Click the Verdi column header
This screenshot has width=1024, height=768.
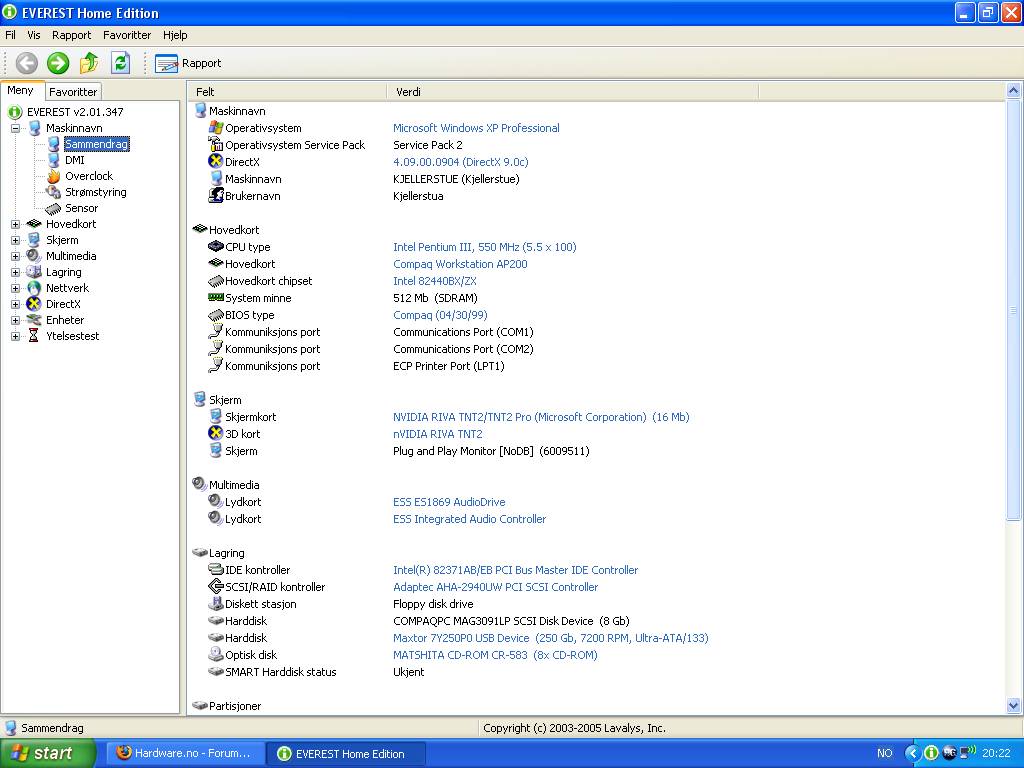573,92
